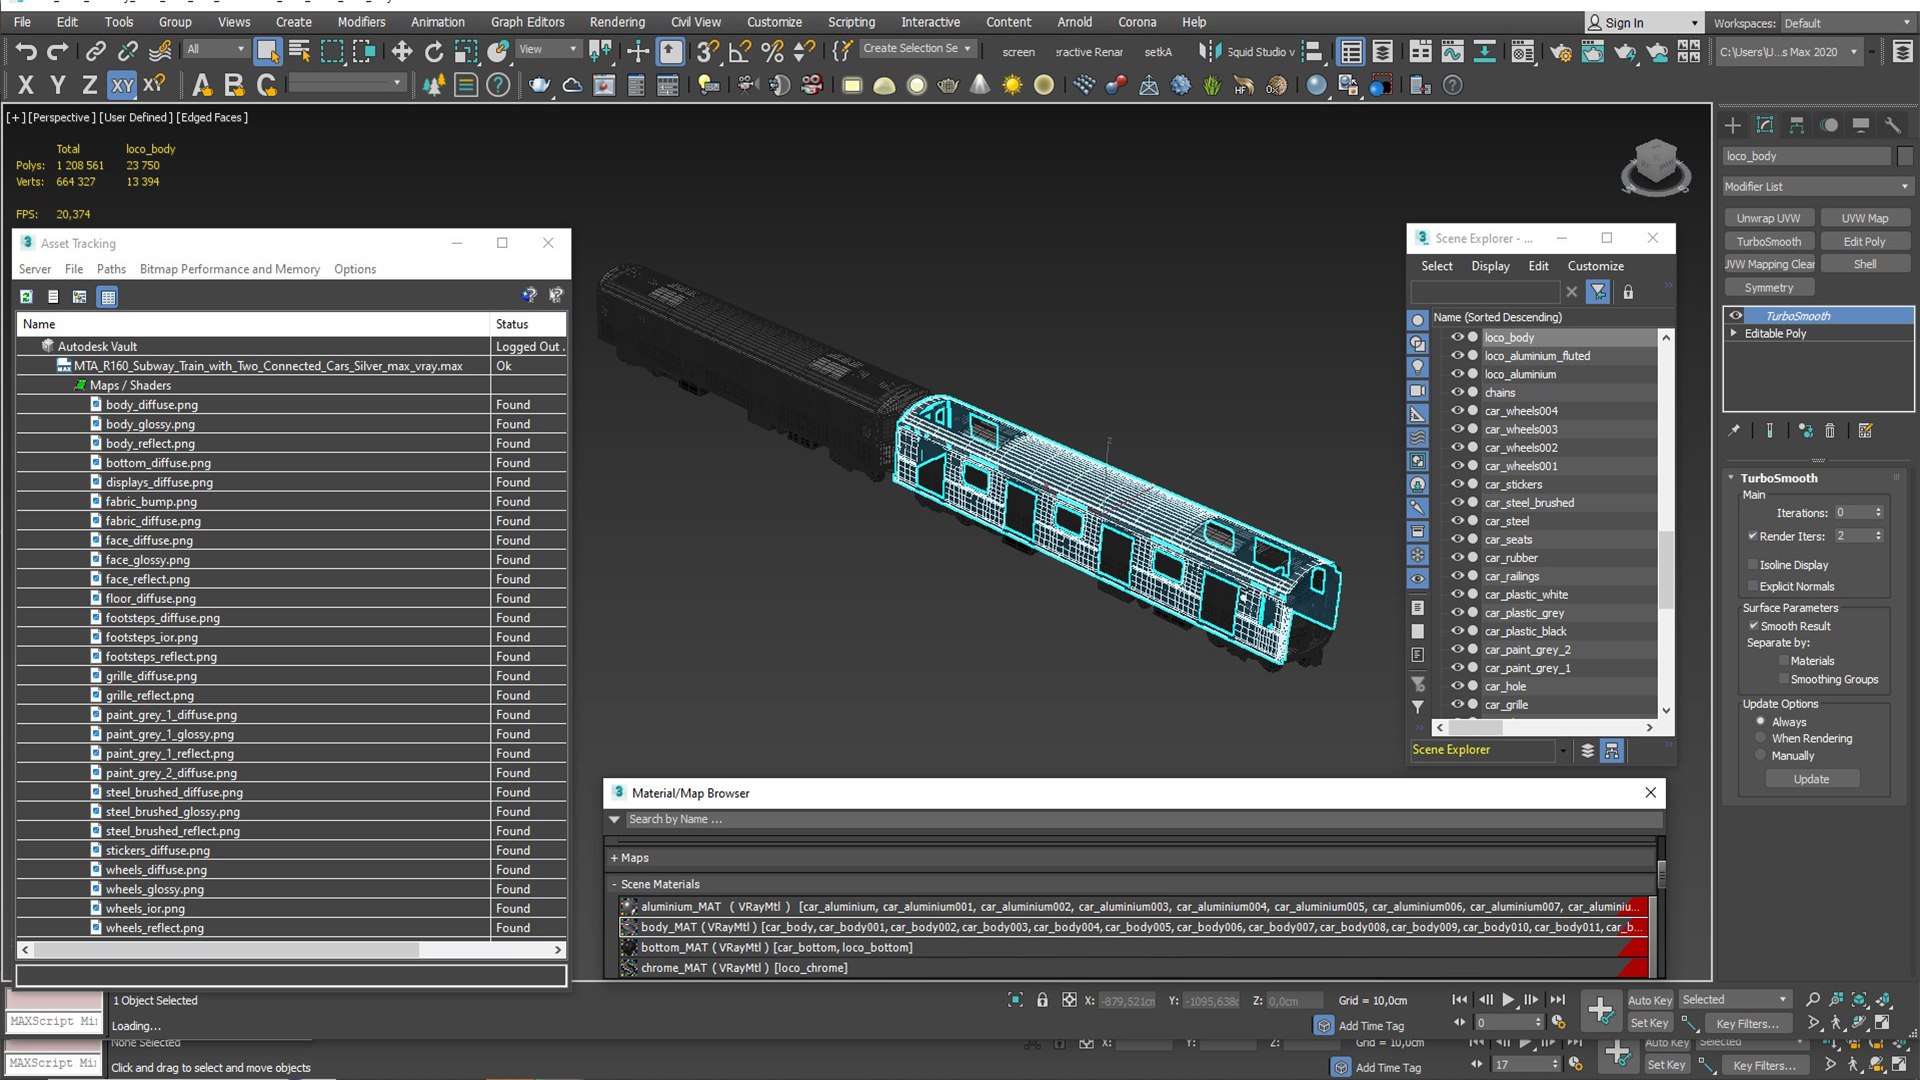Open the Modifier List dropdown

pos(1817,187)
